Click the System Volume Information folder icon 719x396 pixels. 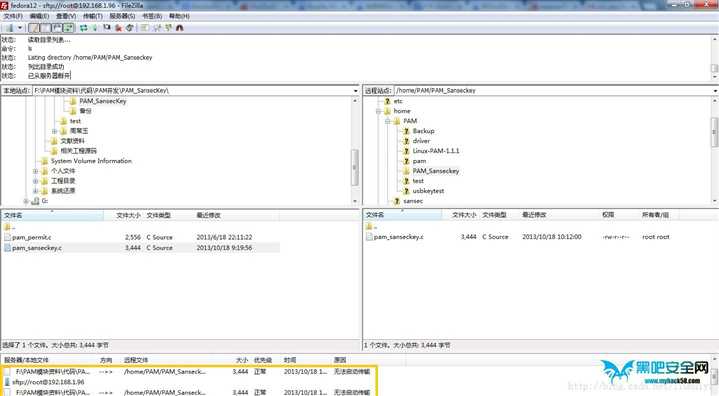[44, 161]
